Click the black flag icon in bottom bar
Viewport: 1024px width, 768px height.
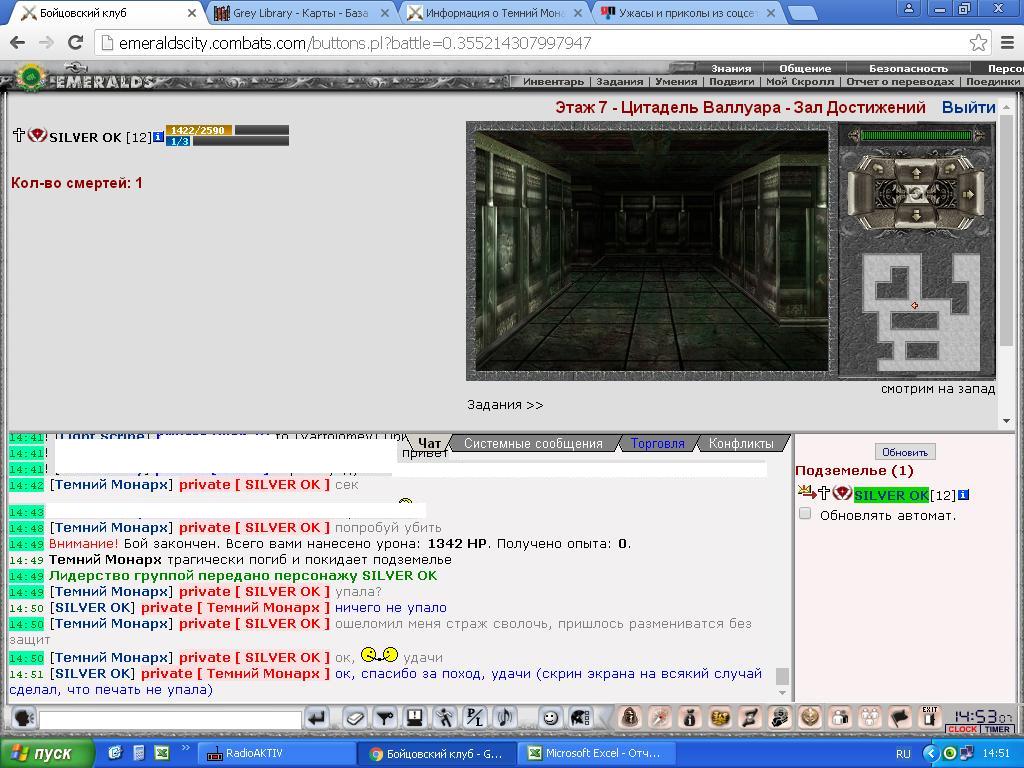click(x=900, y=718)
